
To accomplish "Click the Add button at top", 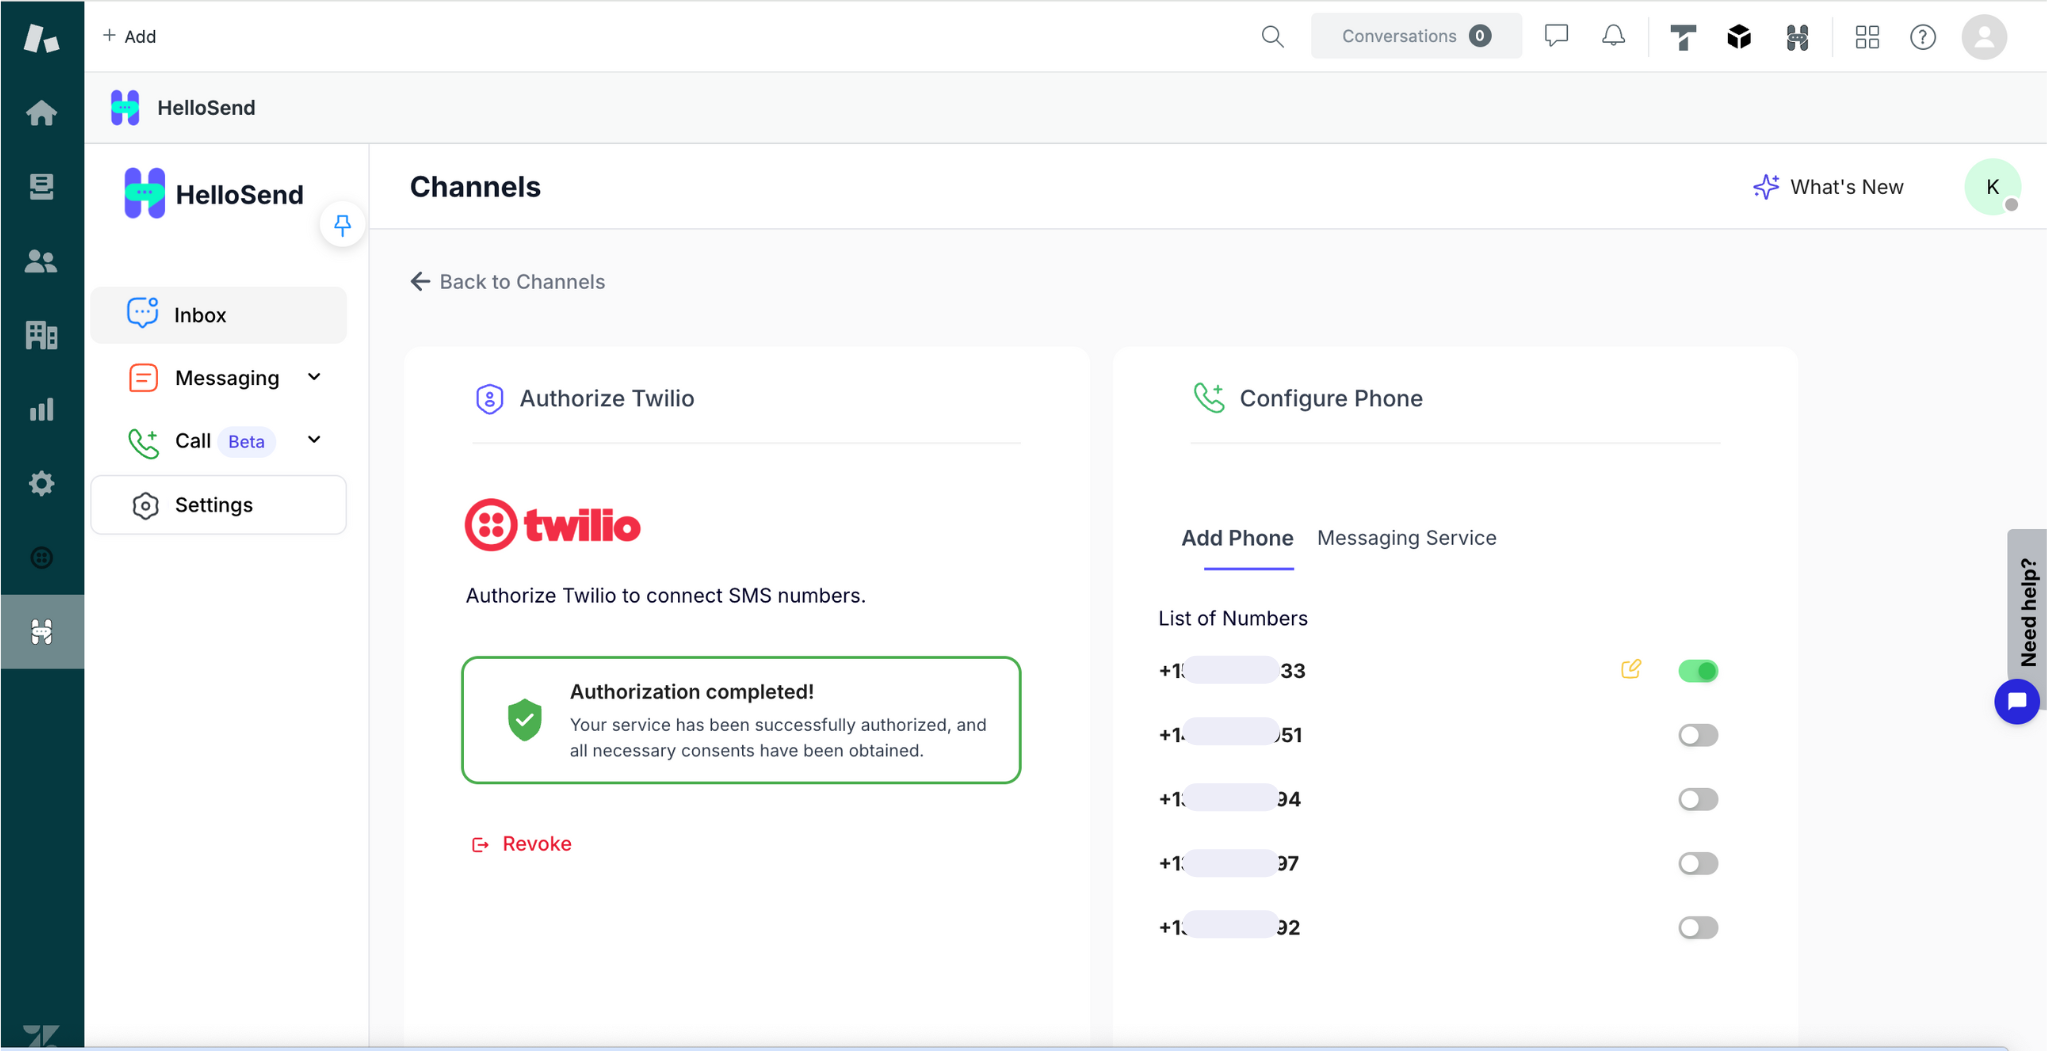I will click(129, 36).
